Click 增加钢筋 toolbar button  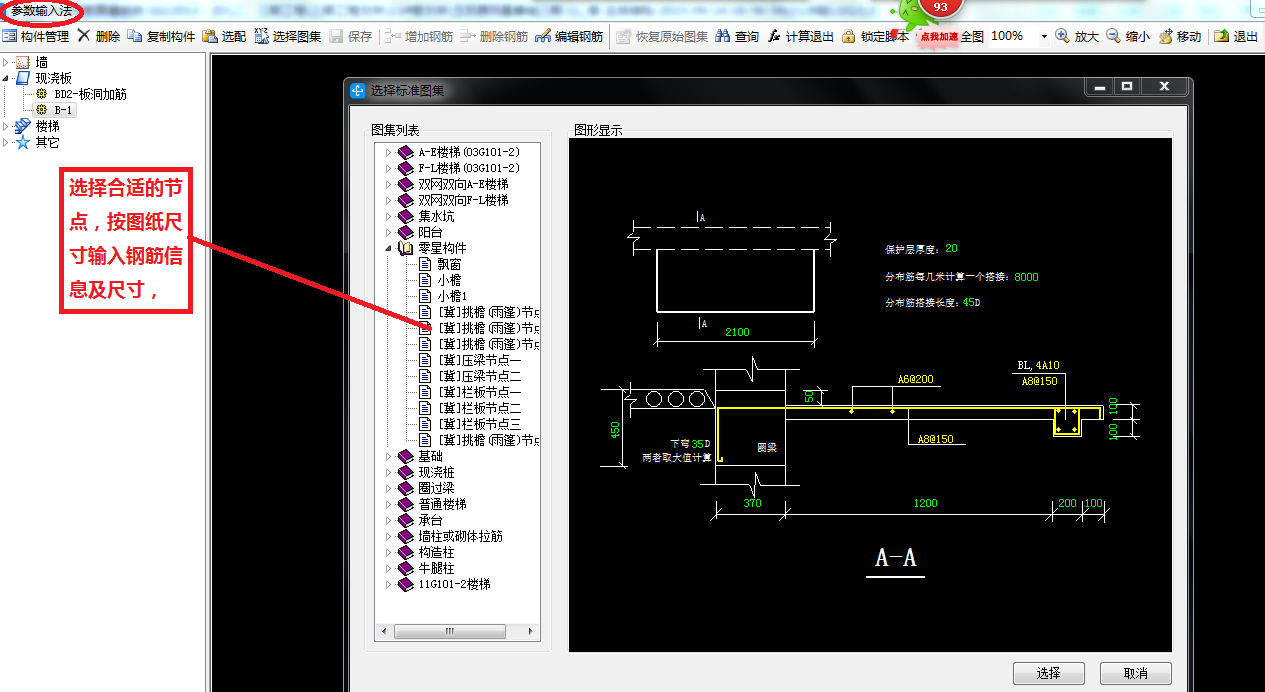pyautogui.click(x=418, y=36)
